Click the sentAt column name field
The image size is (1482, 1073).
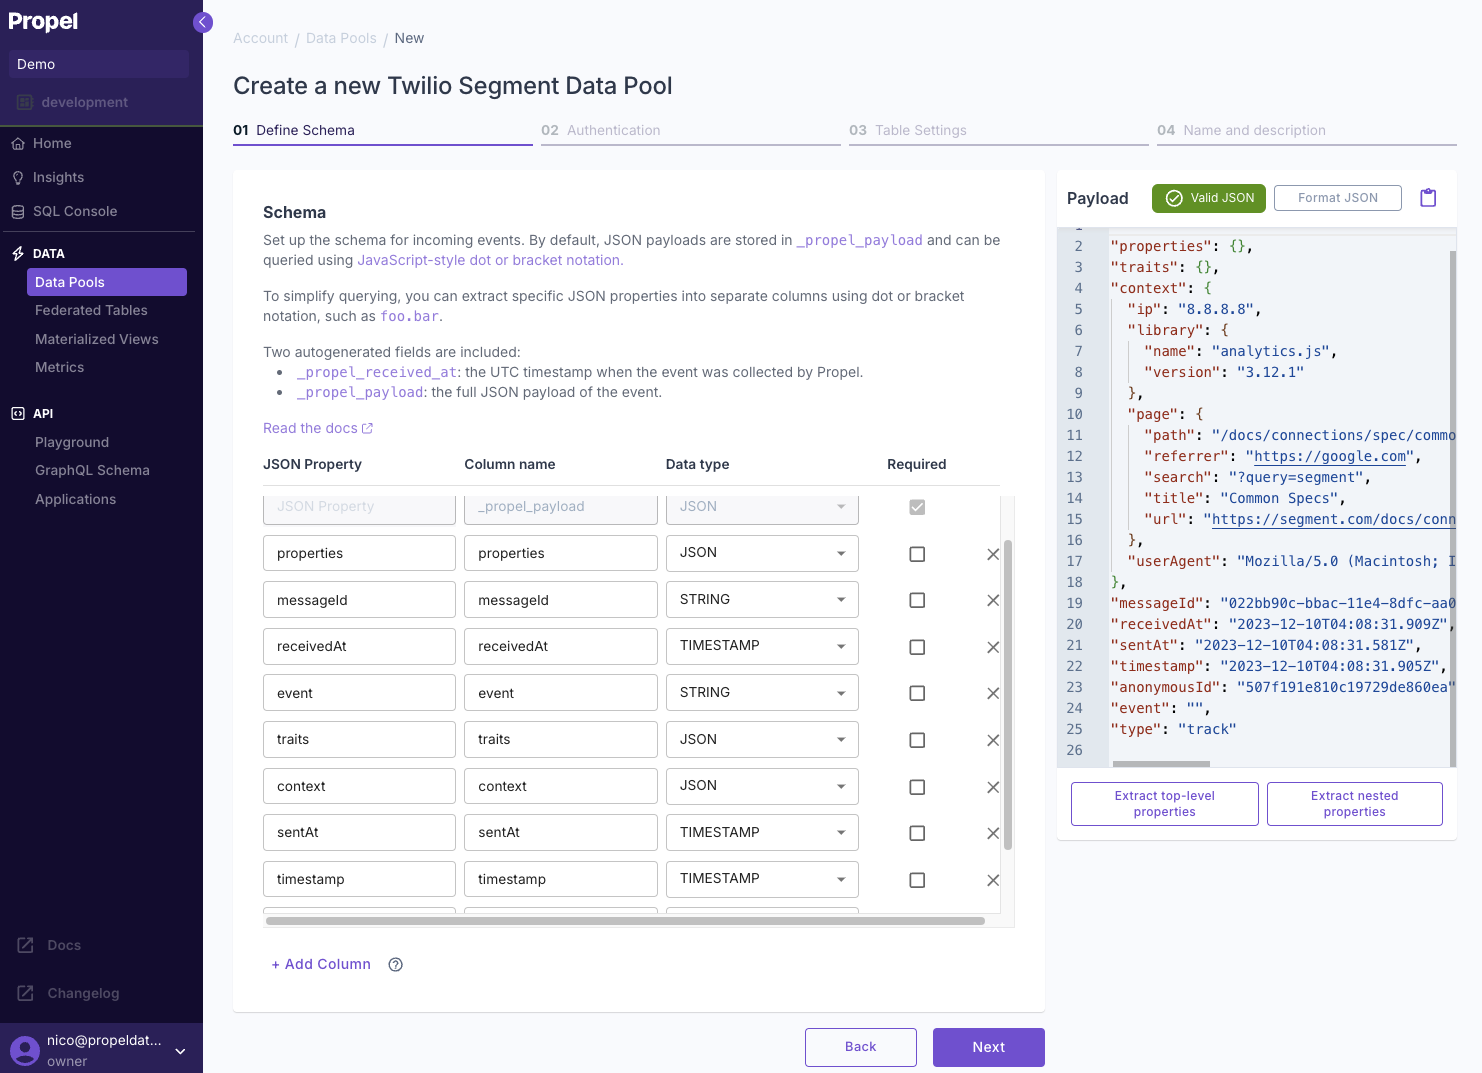(x=560, y=832)
